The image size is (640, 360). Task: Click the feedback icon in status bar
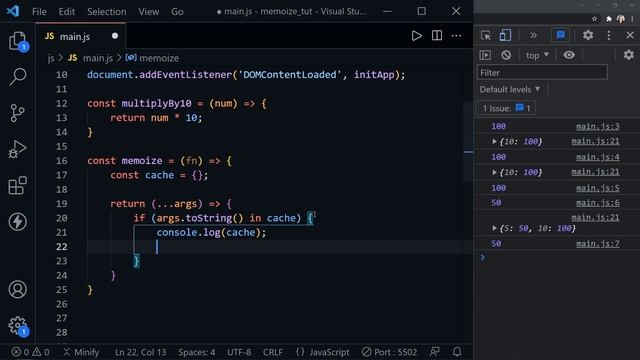pos(435,351)
